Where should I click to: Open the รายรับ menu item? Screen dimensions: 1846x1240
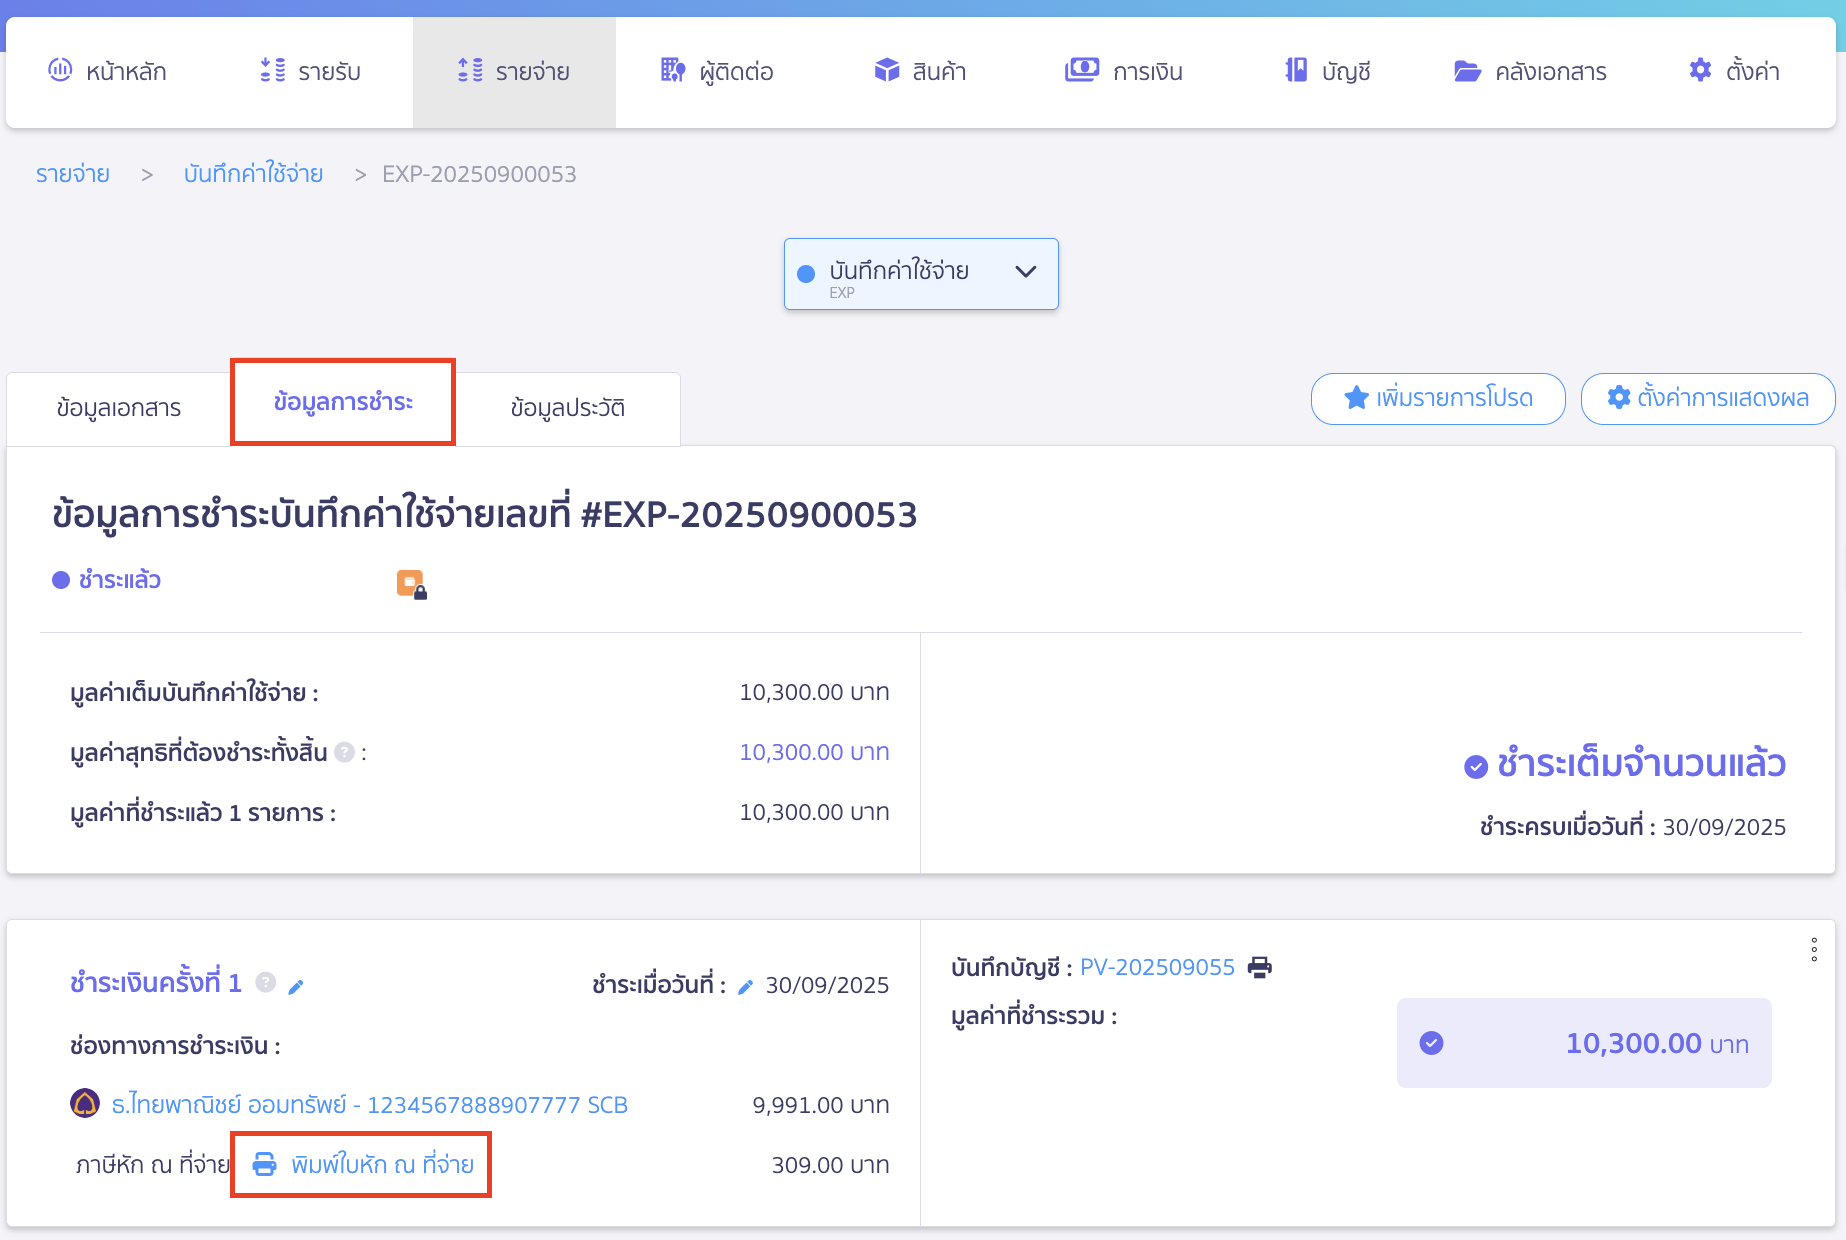pyautogui.click(x=310, y=71)
